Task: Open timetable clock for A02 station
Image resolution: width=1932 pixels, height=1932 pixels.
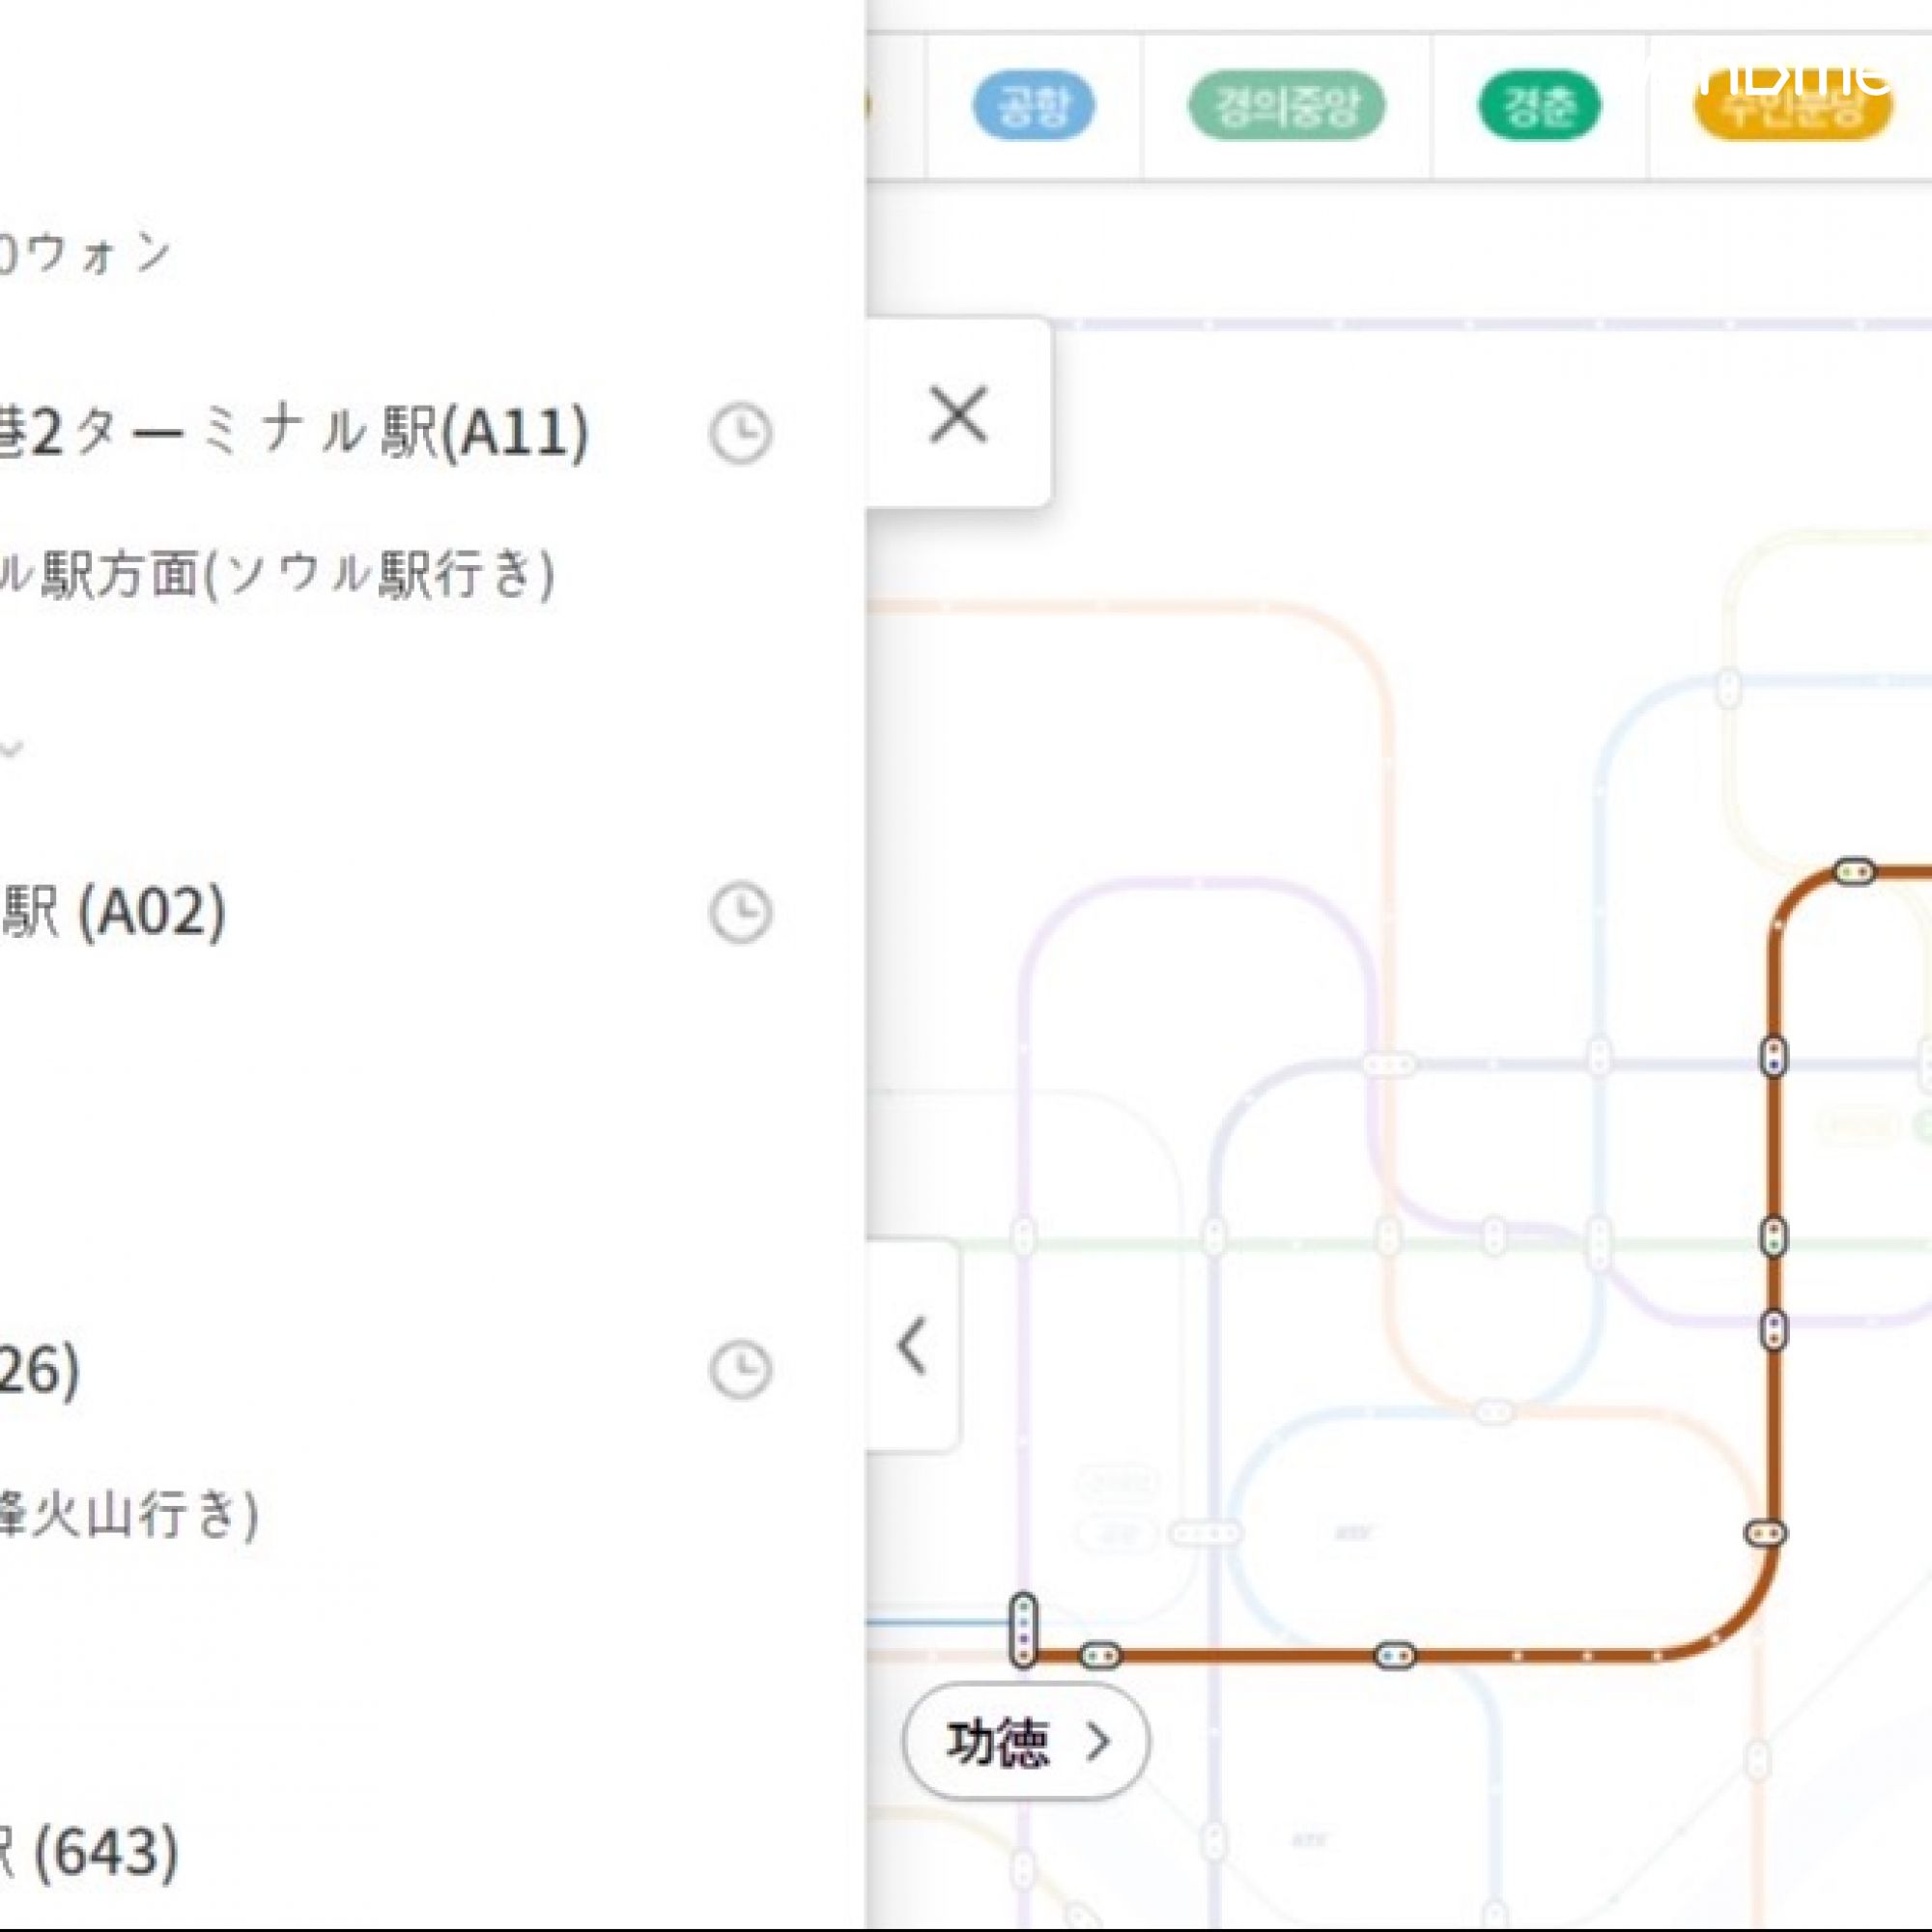Action: [740, 912]
